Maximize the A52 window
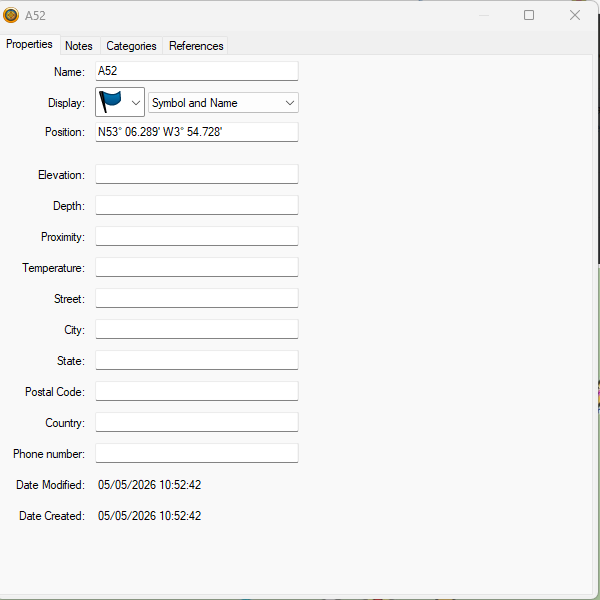Viewport: 600px width, 600px height. [x=529, y=15]
